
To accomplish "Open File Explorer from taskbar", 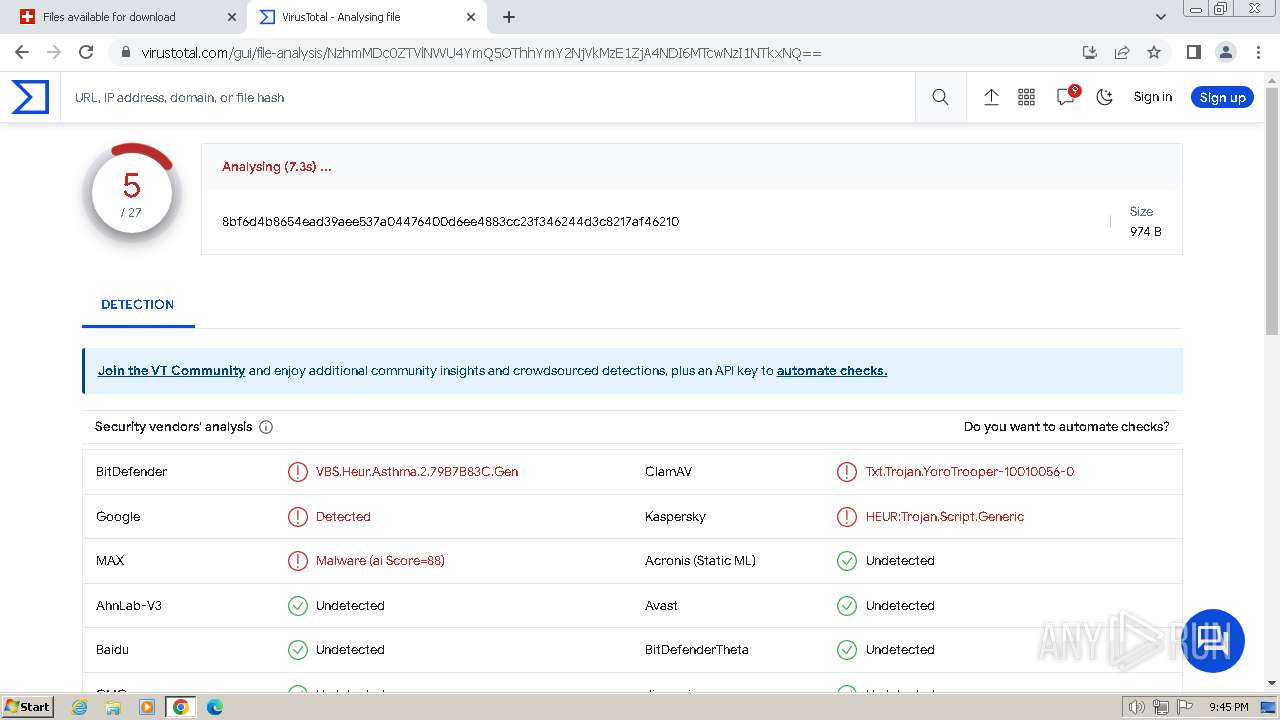I will tap(113, 707).
